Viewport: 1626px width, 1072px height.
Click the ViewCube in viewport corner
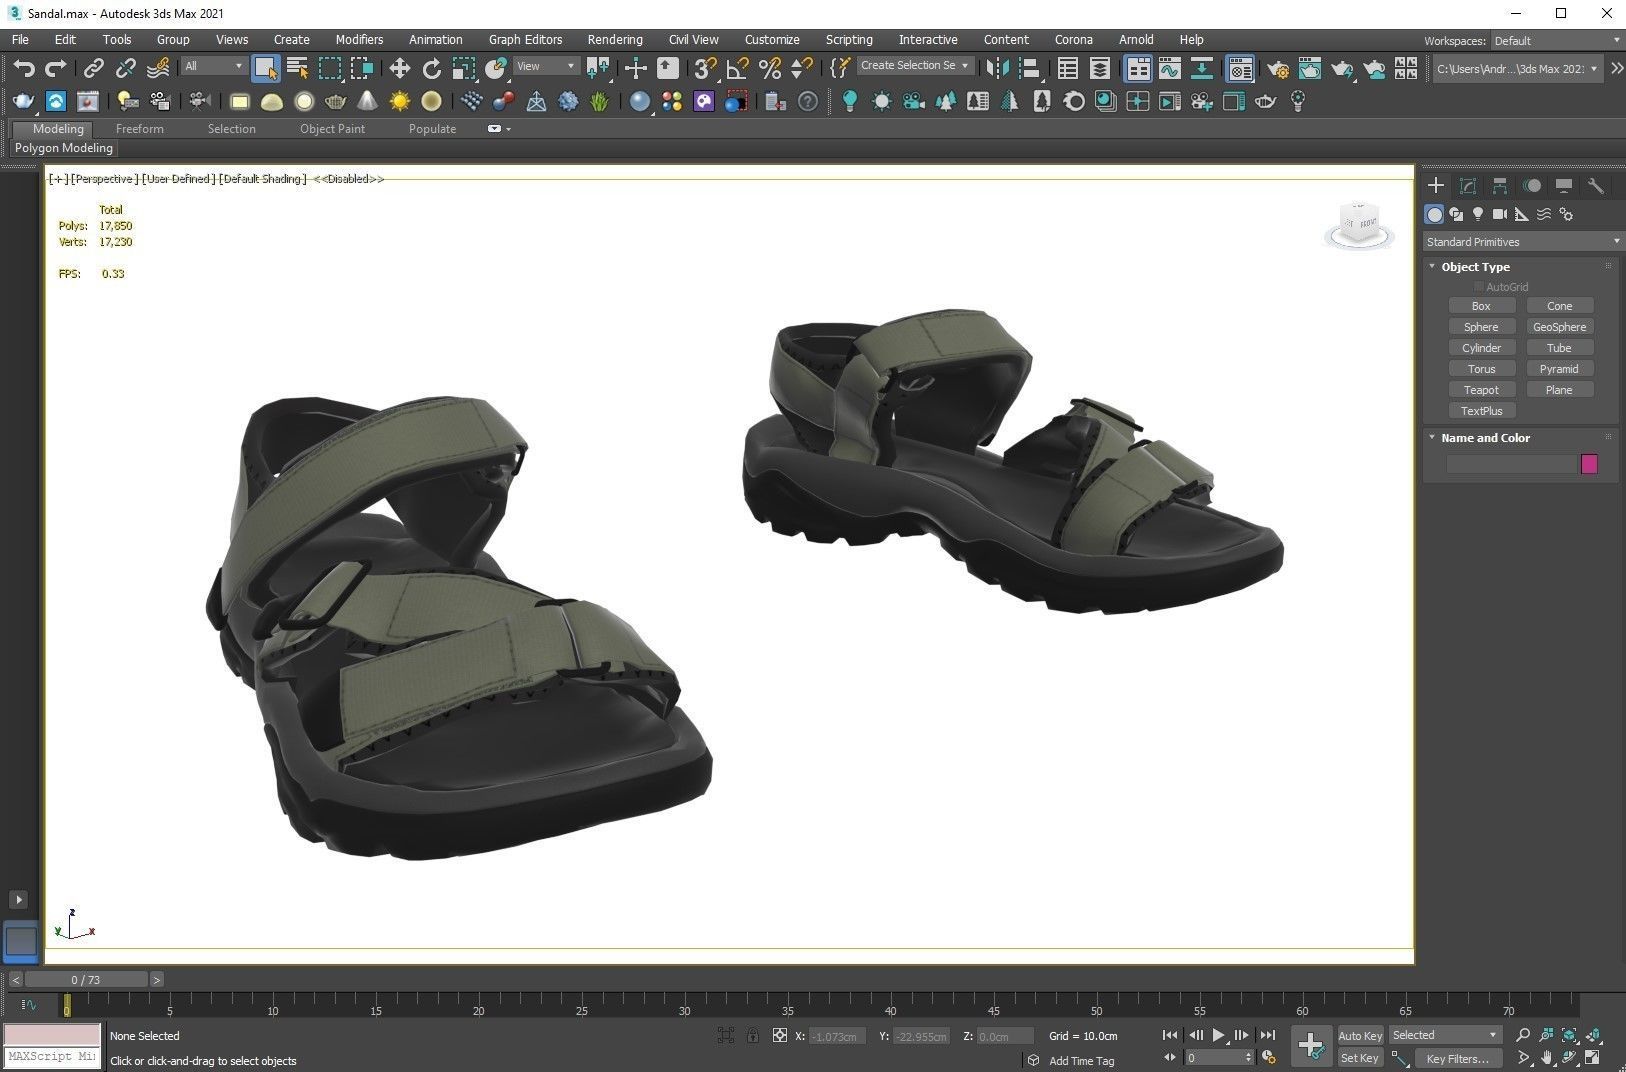[1359, 225]
